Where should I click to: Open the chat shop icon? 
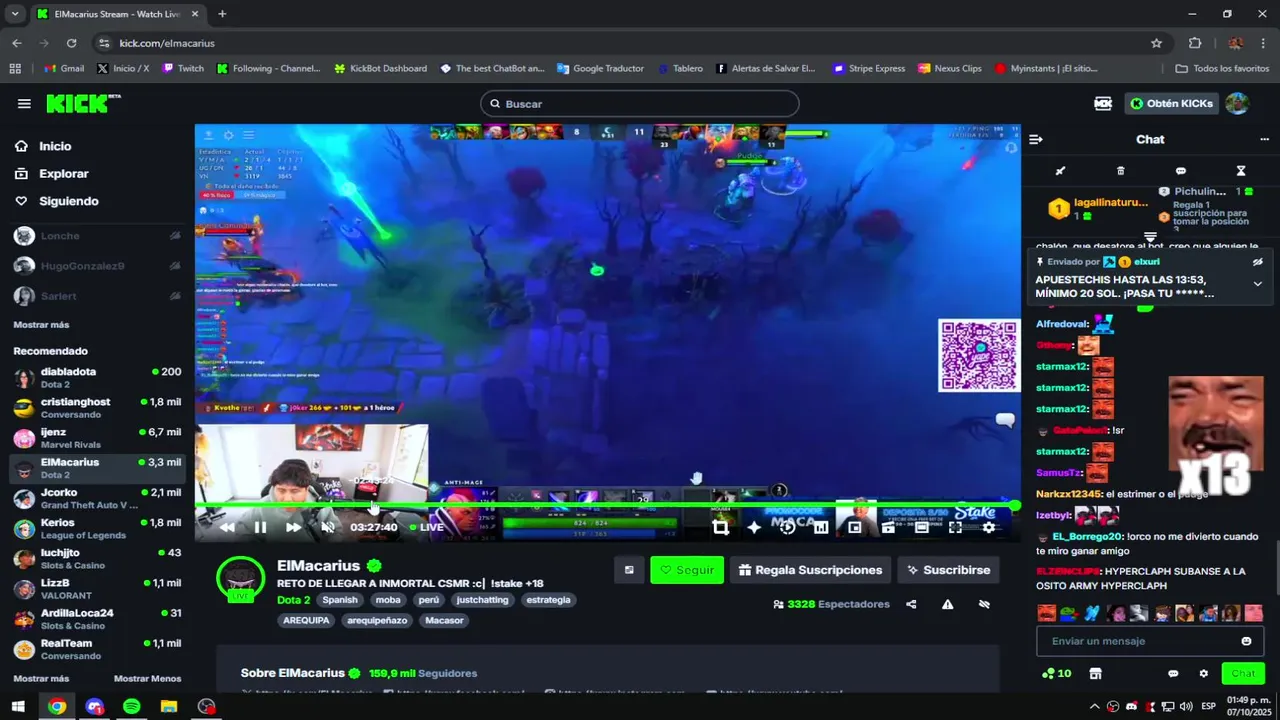point(1095,673)
